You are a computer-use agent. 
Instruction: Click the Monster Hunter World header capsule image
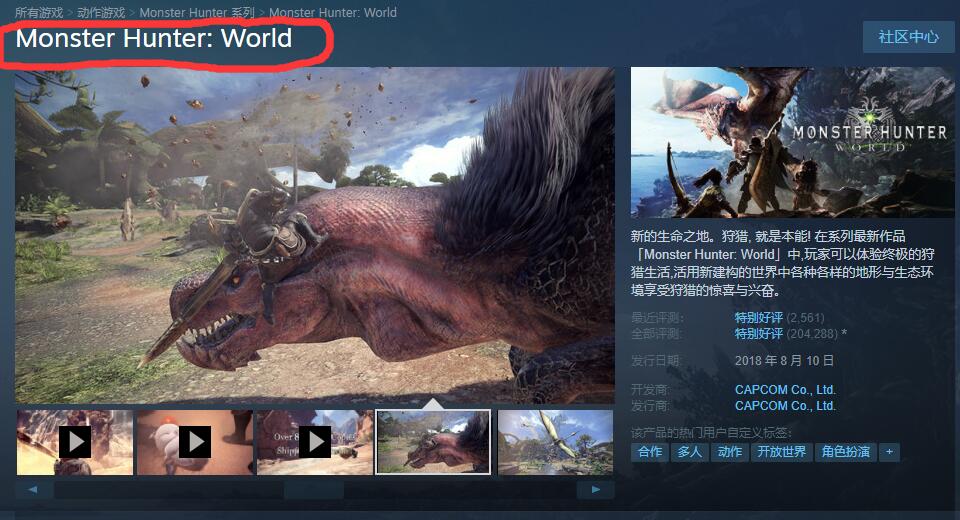[792, 142]
